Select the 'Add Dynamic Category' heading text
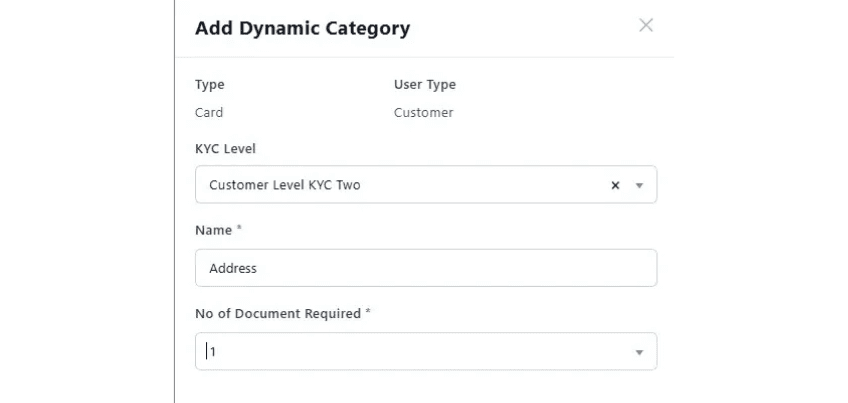 tap(302, 28)
